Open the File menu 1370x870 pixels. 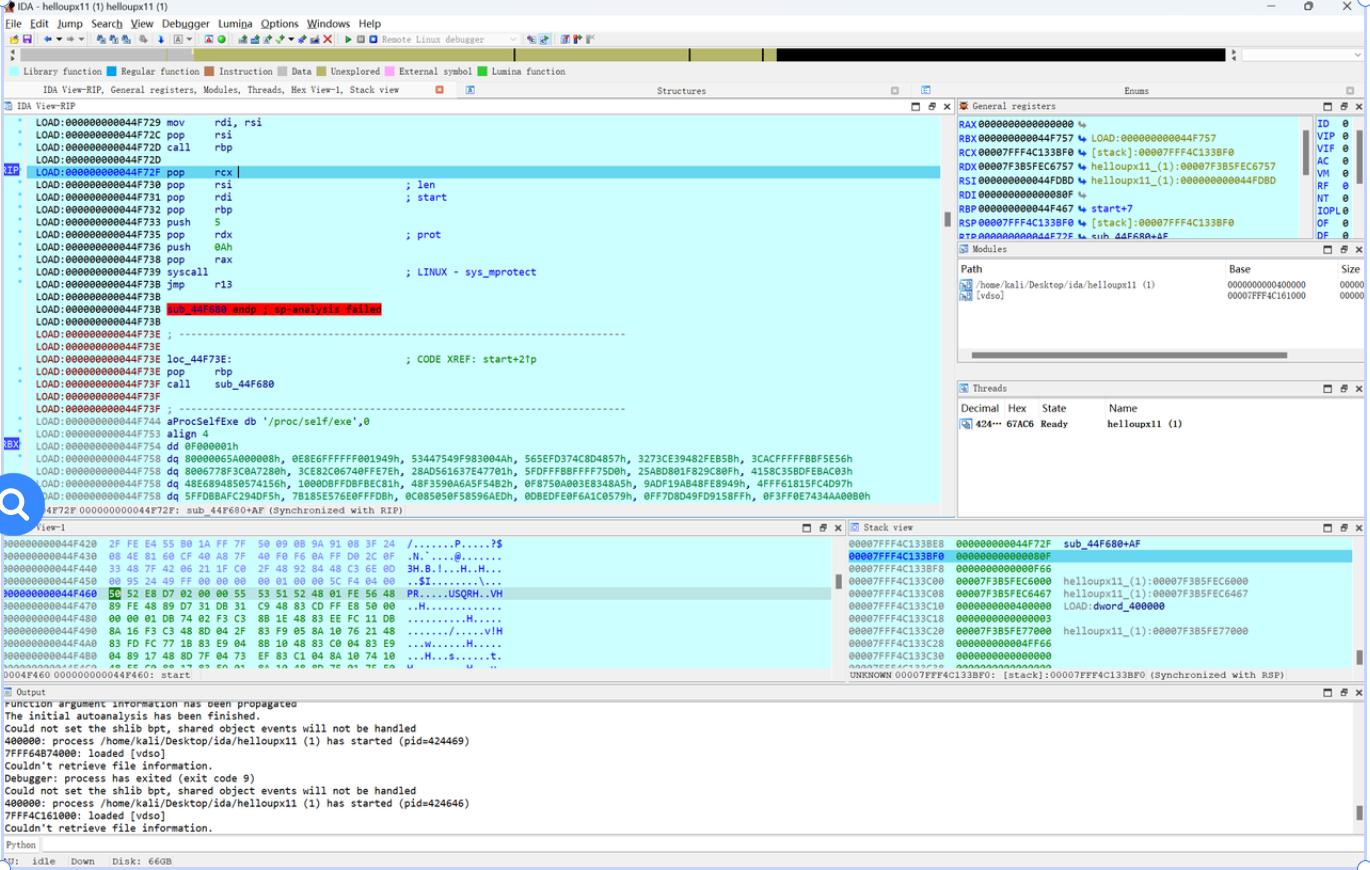13,23
